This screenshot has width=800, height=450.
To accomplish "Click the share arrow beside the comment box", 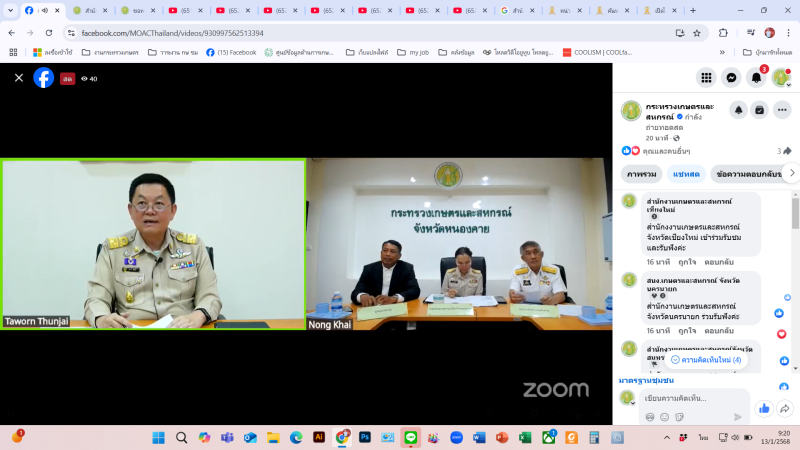I will [786, 408].
